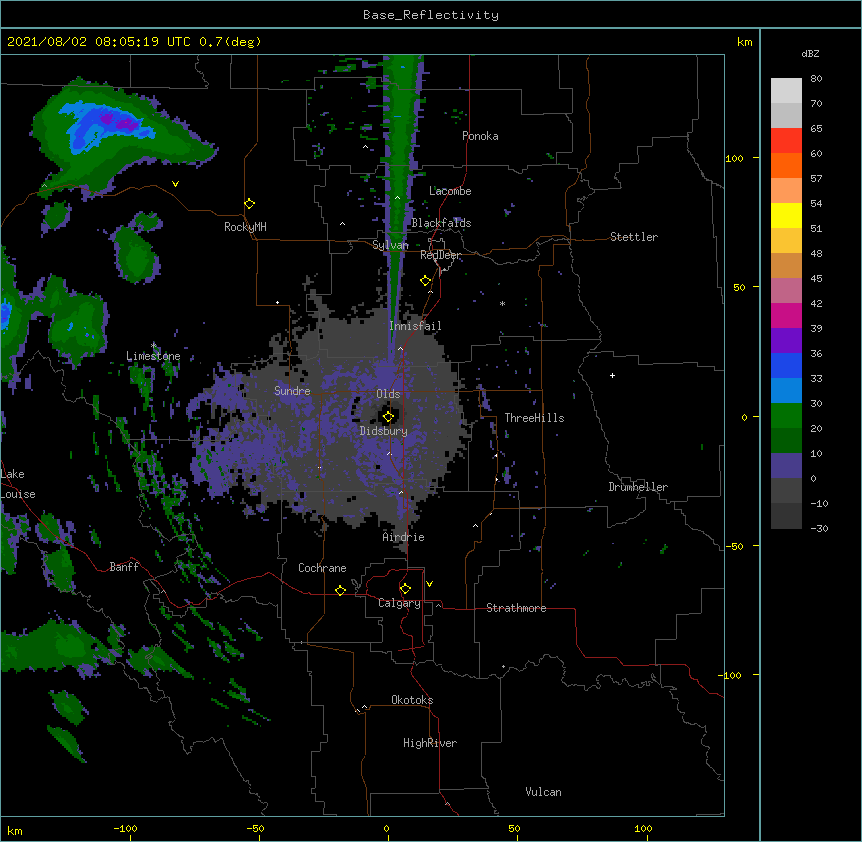Click the yellow v marker beside Calgary diamond
The image size is (862, 842).
pos(429,584)
